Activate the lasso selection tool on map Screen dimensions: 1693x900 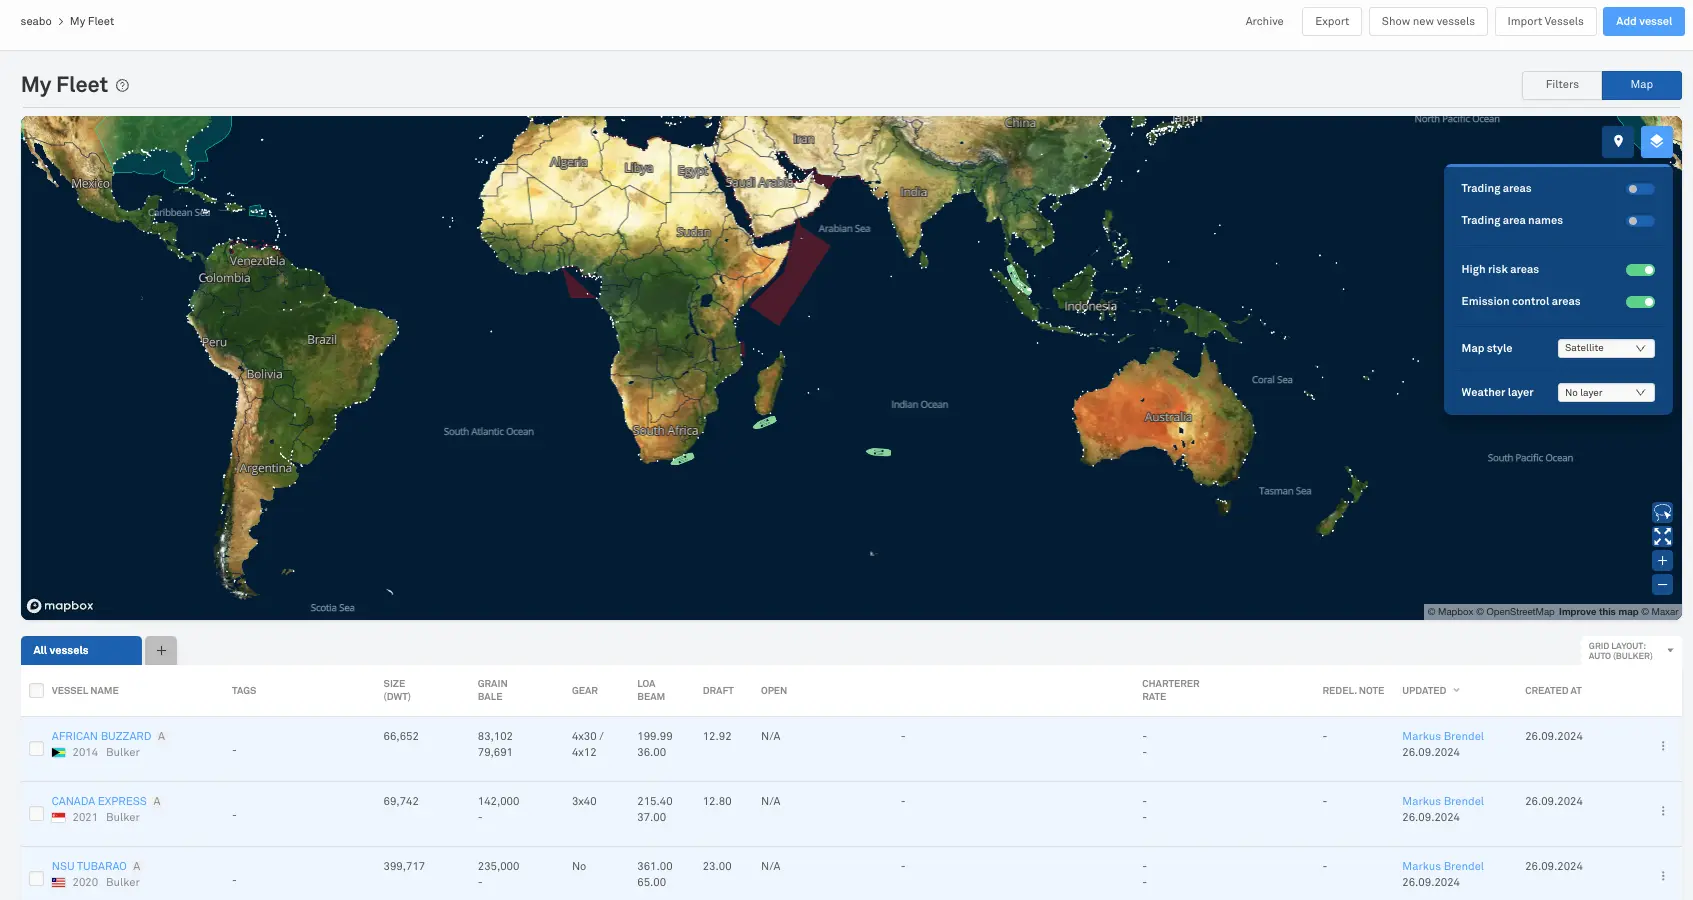(x=1662, y=512)
